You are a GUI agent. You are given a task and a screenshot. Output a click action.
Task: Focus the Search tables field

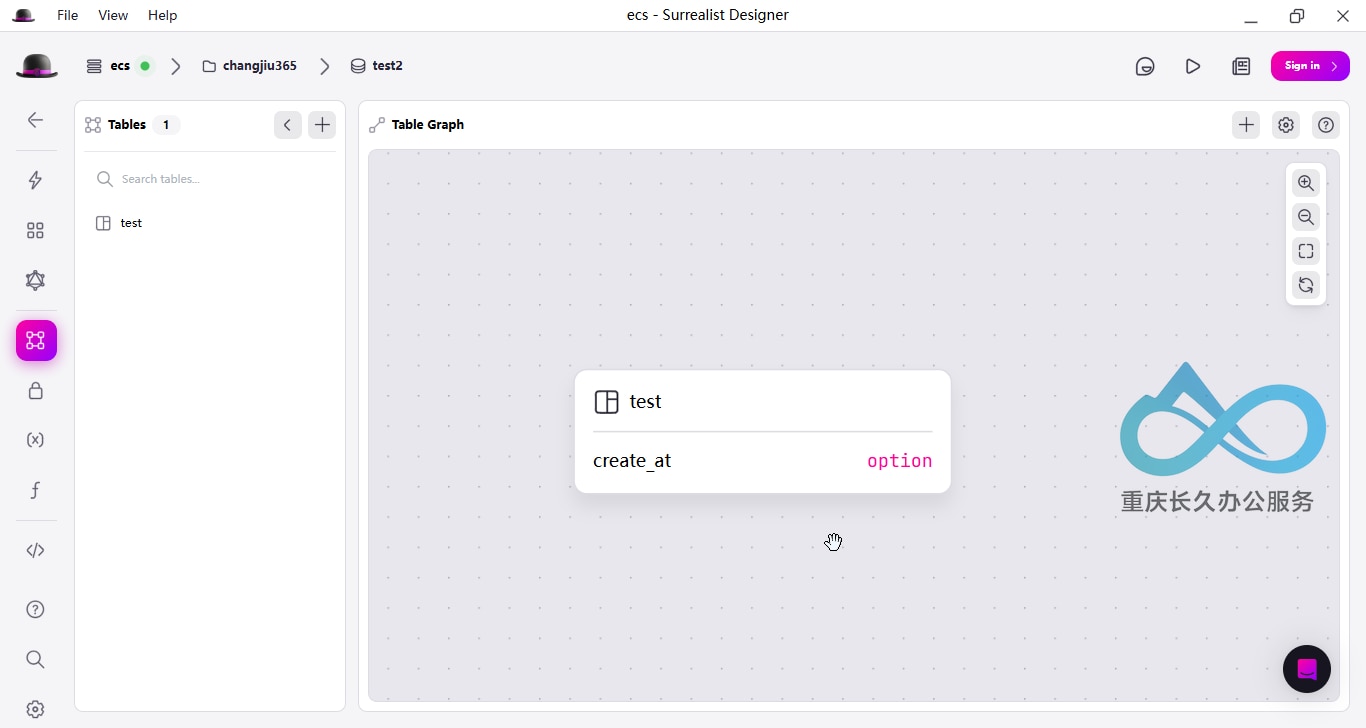(210, 179)
